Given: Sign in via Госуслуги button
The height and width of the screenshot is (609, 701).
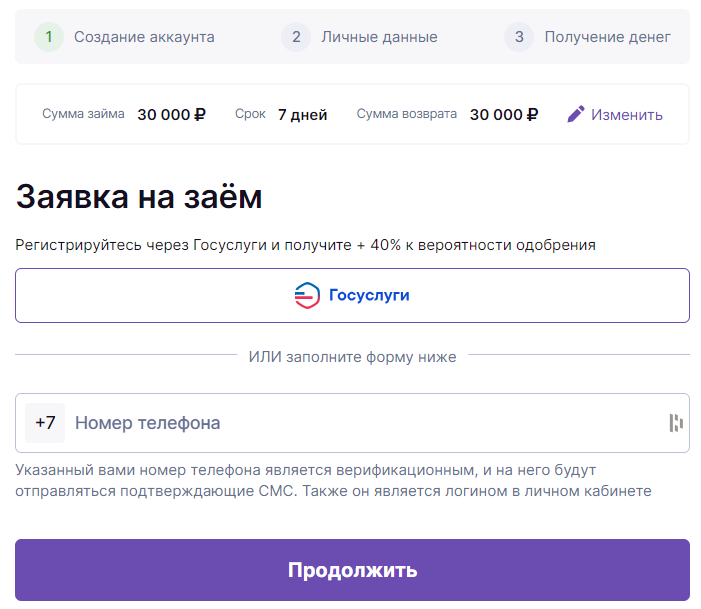Looking at the screenshot, I should (x=352, y=295).
